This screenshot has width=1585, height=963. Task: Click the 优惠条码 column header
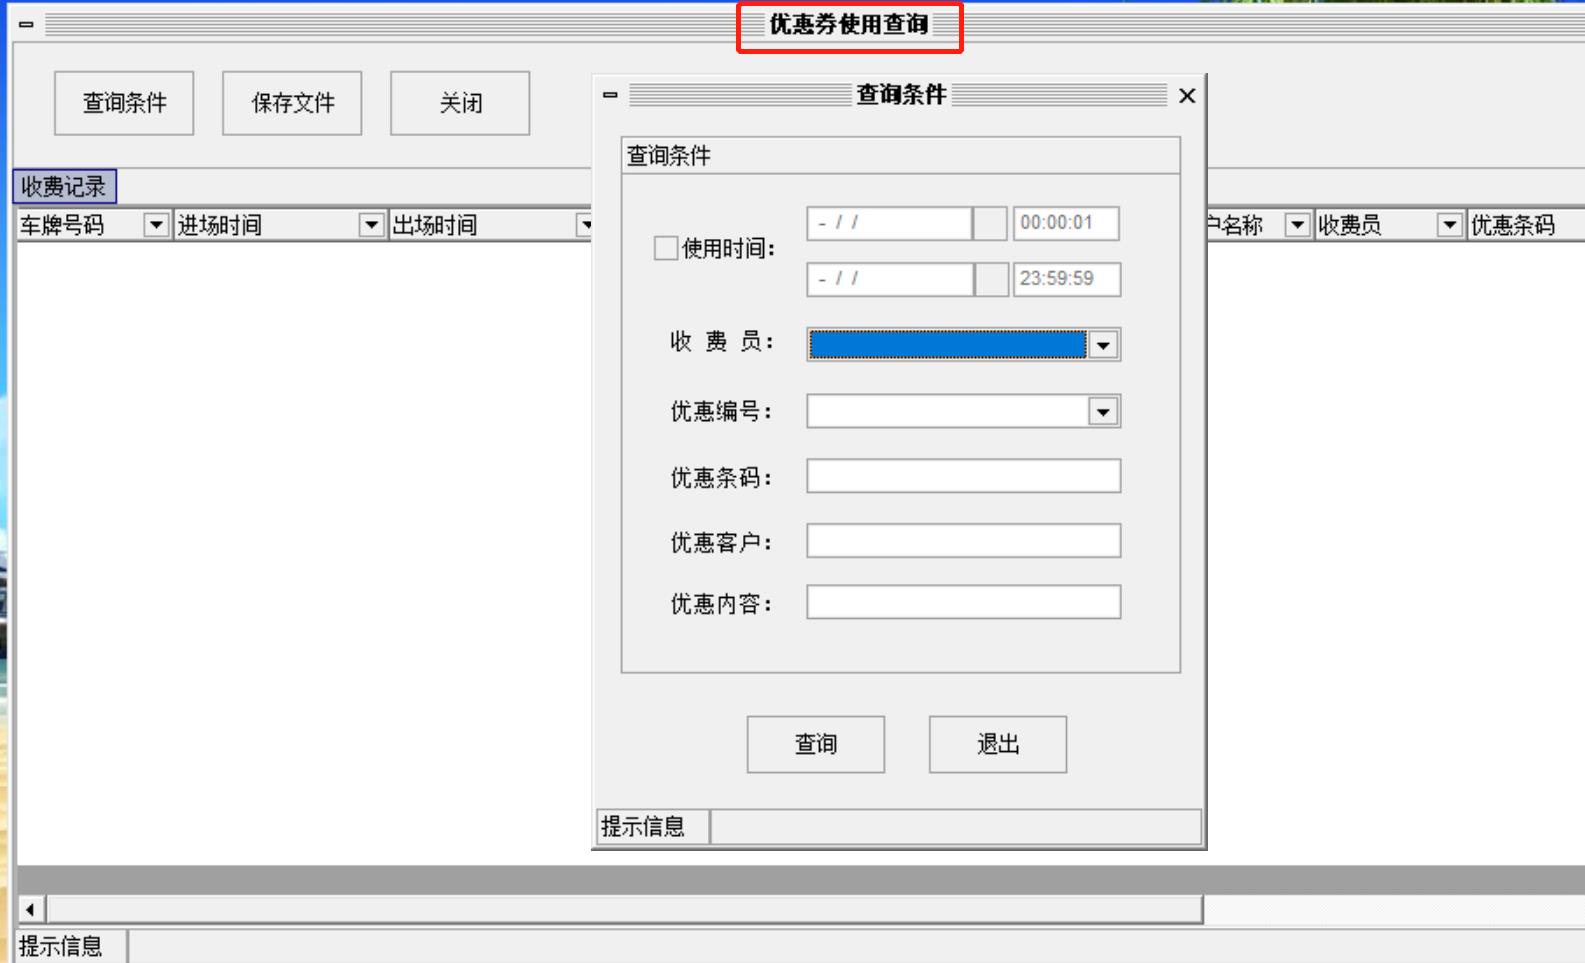pyautogui.click(x=1525, y=225)
